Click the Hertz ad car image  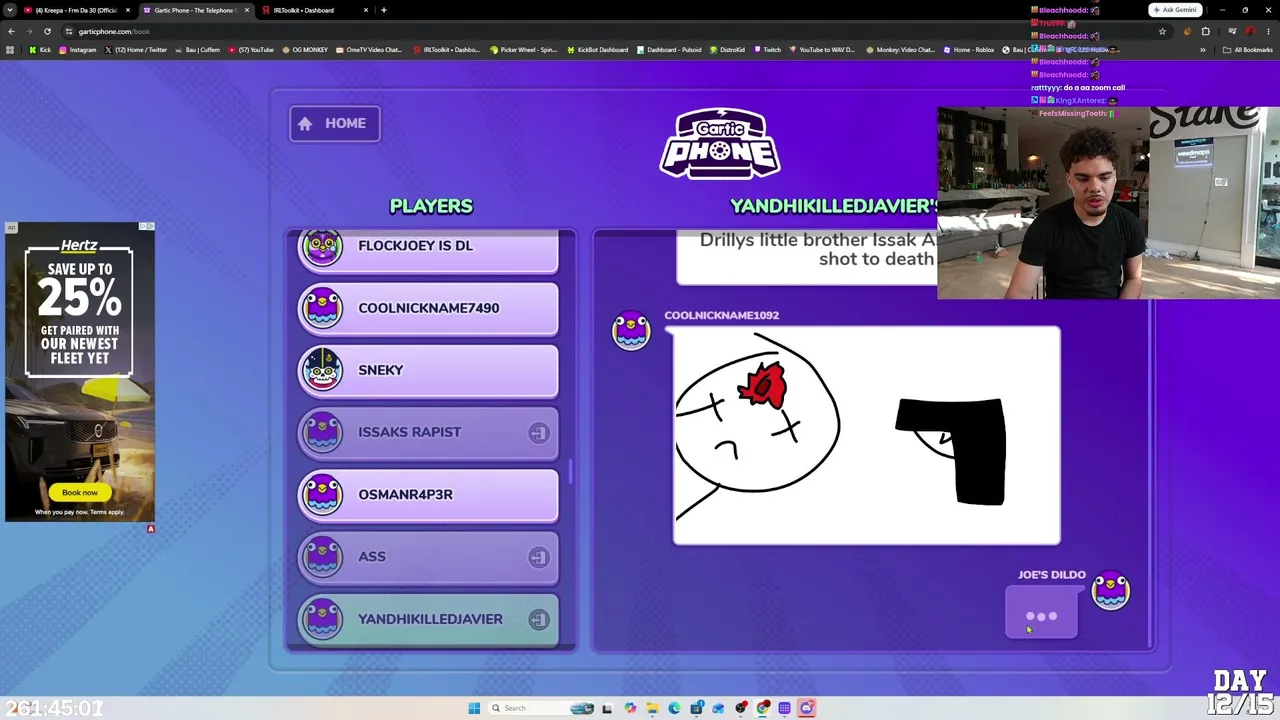point(80,435)
